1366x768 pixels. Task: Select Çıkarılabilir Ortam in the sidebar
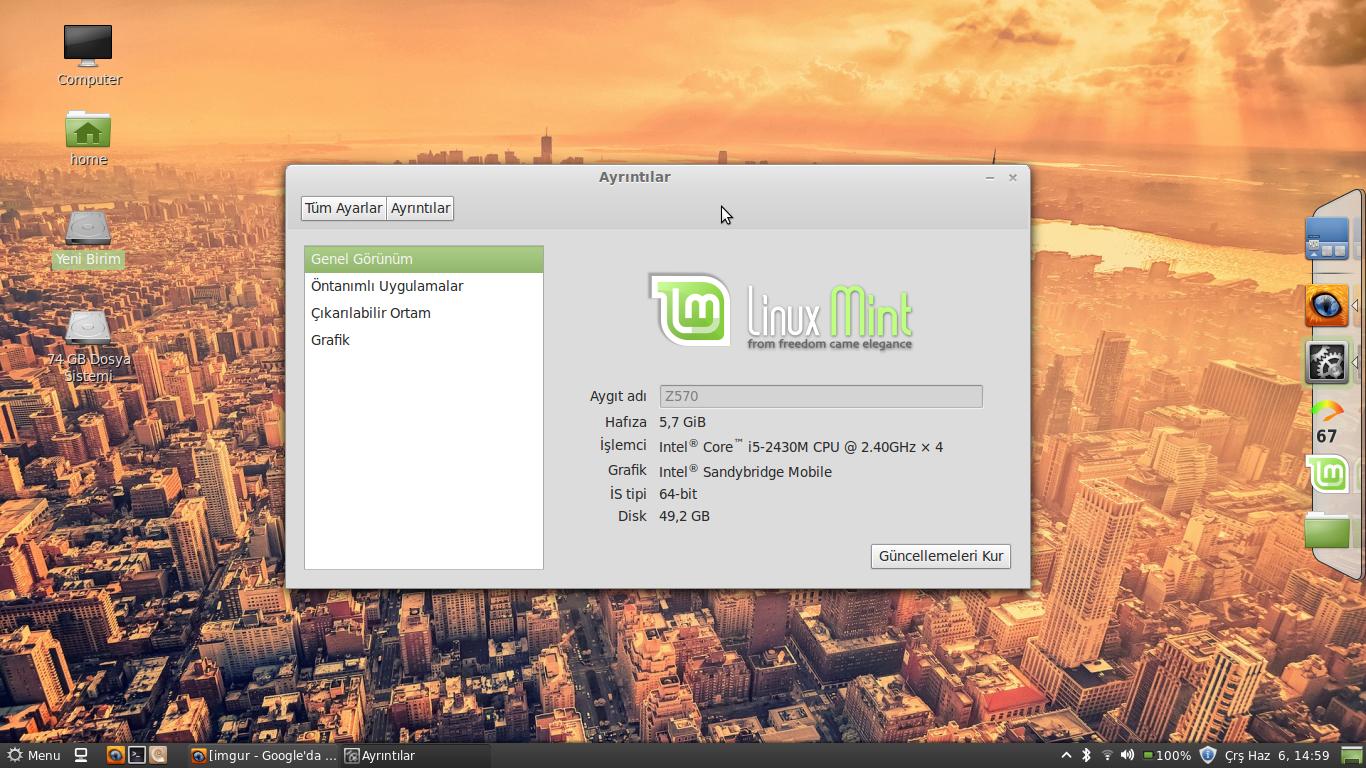point(424,313)
